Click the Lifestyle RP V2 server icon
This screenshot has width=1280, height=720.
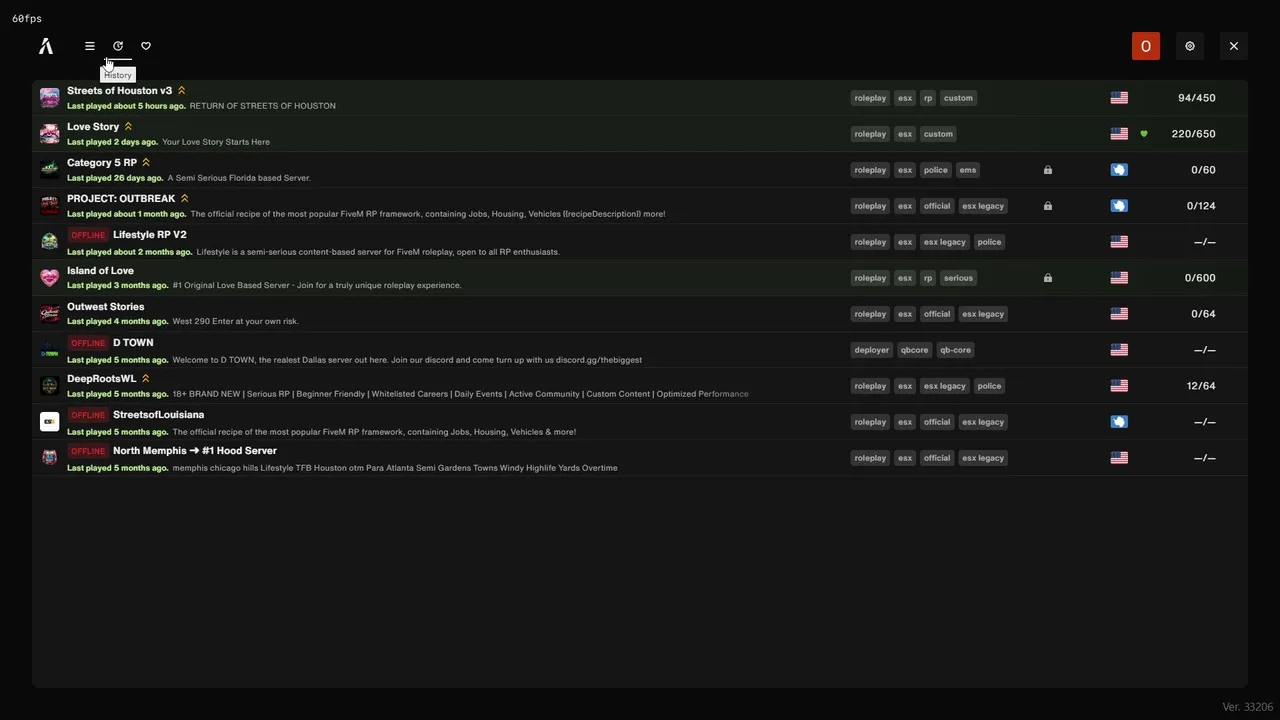(49, 242)
